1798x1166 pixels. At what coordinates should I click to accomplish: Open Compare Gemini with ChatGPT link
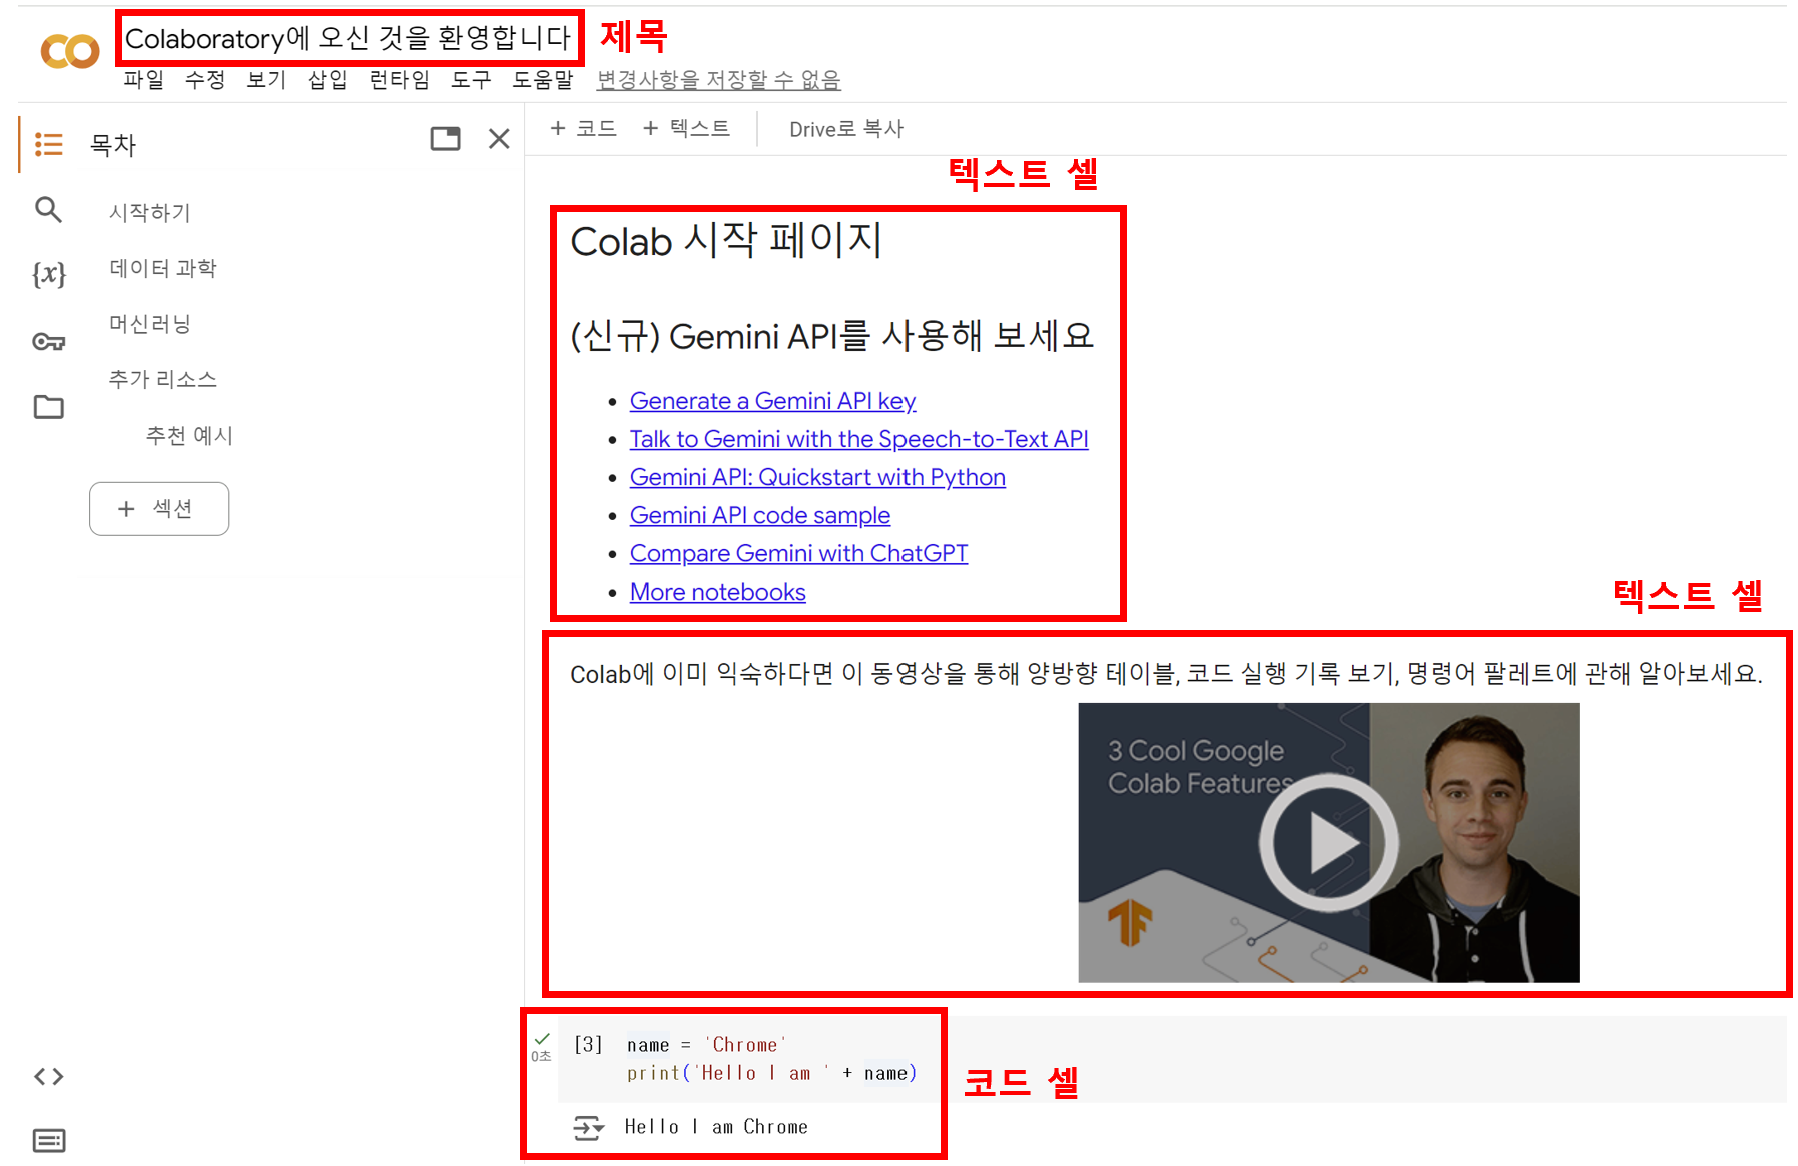(x=799, y=553)
